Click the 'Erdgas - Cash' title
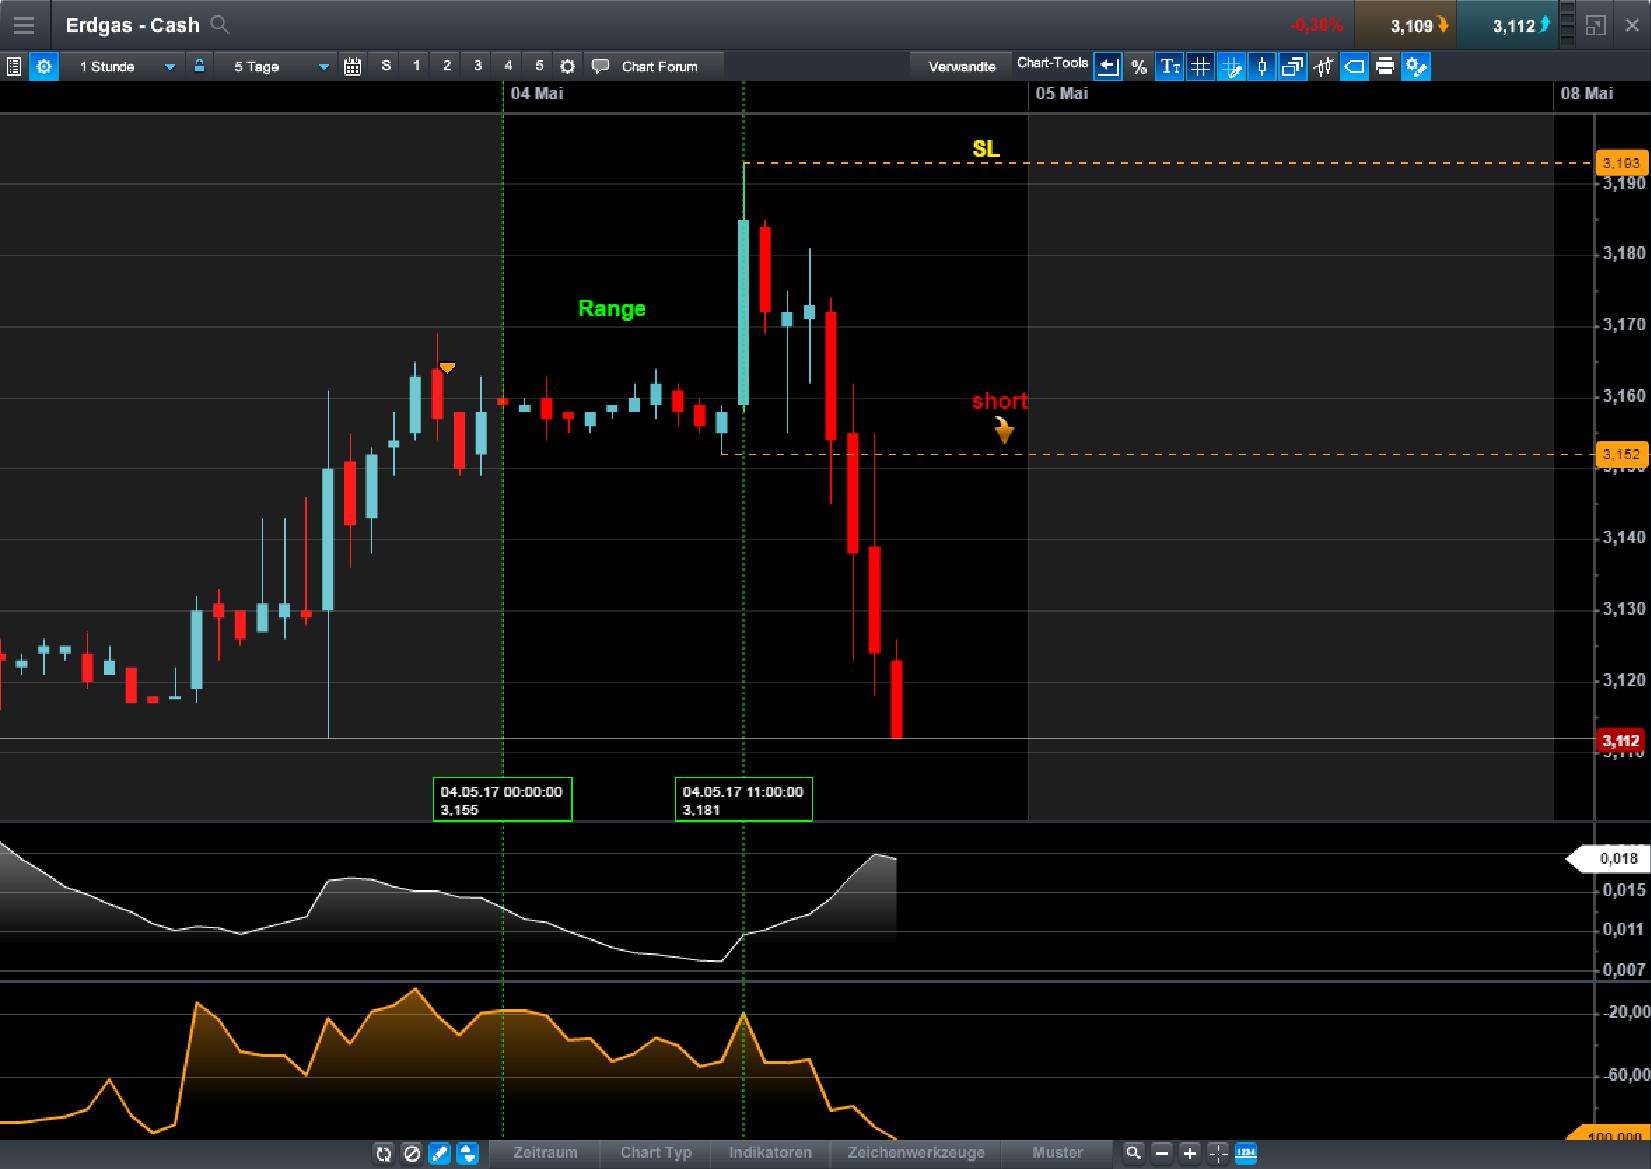 [133, 25]
